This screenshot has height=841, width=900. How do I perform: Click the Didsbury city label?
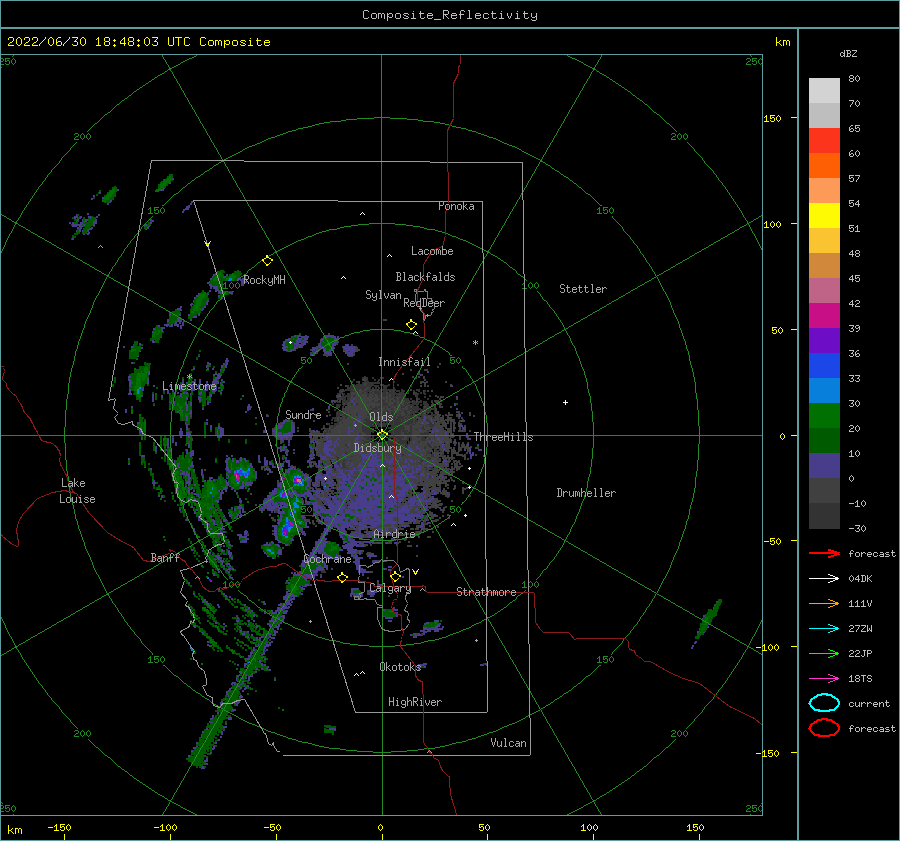point(377,448)
